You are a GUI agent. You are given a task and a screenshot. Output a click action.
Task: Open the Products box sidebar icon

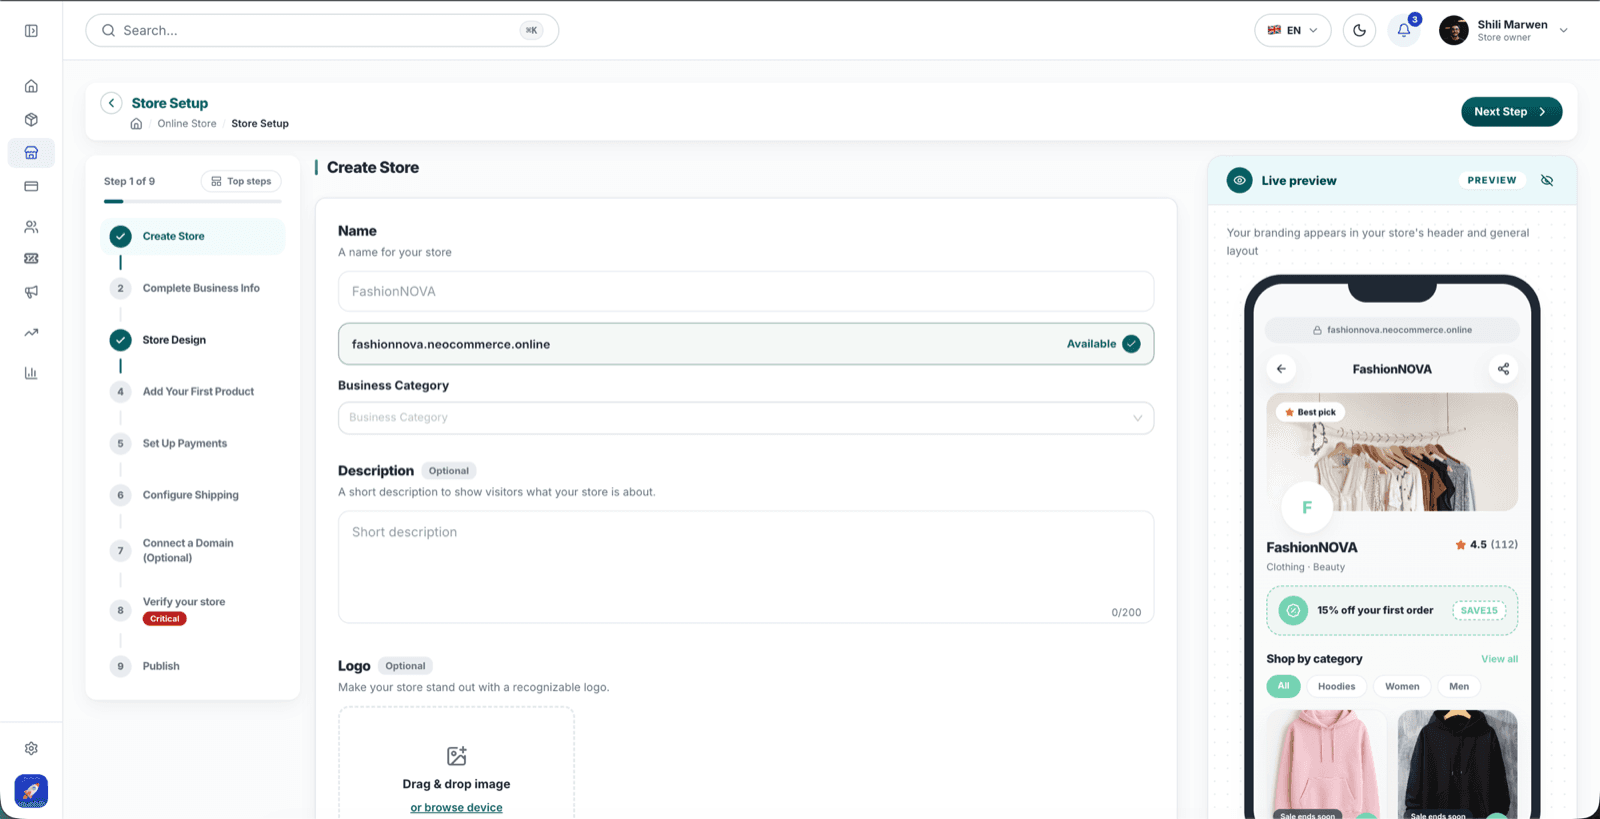[x=31, y=120]
